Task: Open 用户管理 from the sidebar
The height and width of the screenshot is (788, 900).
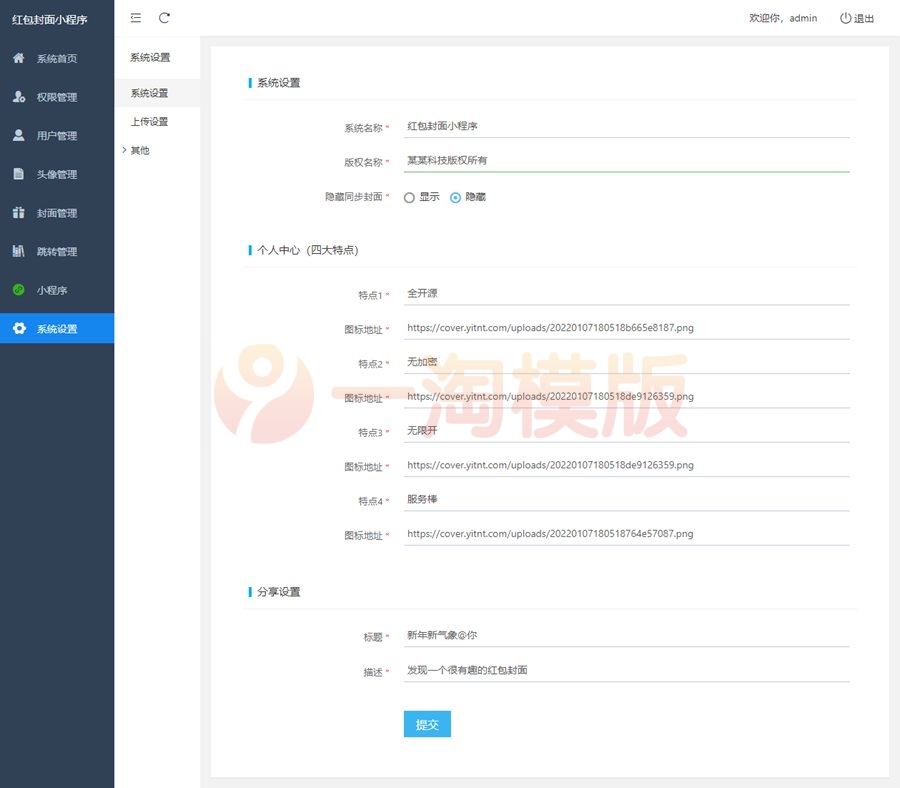Action: tap(57, 135)
